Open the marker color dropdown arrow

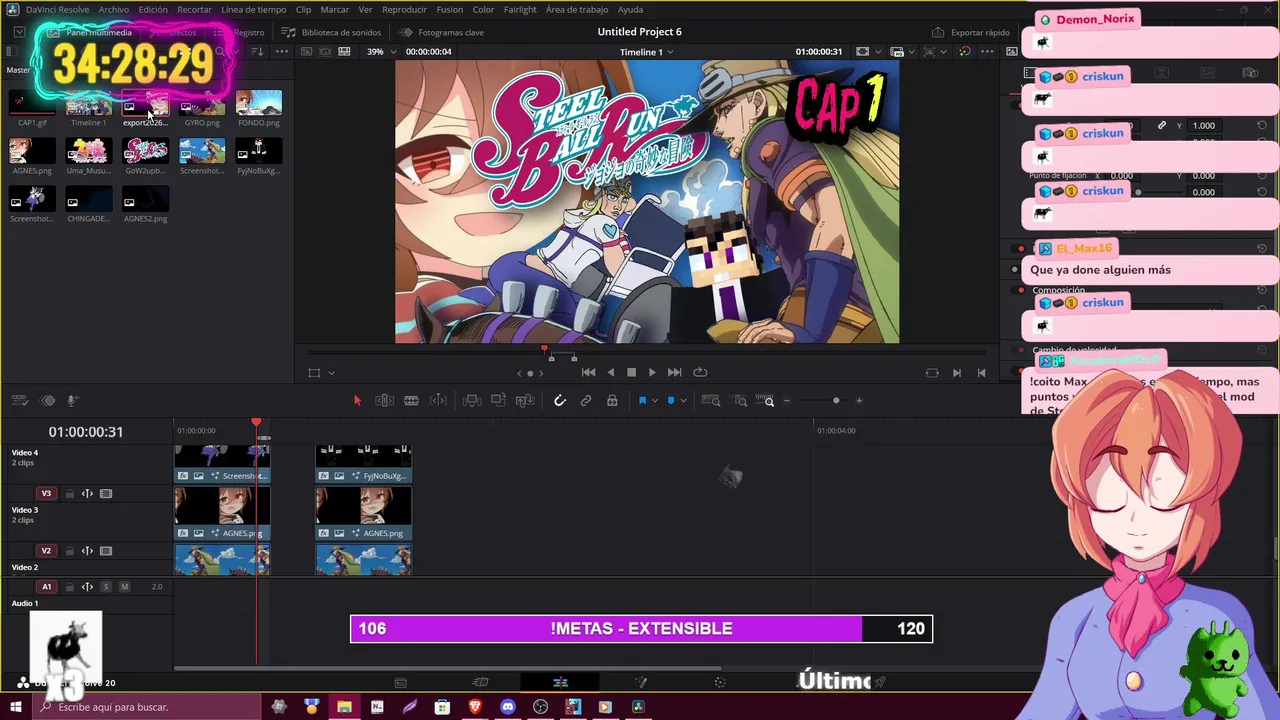point(683,401)
